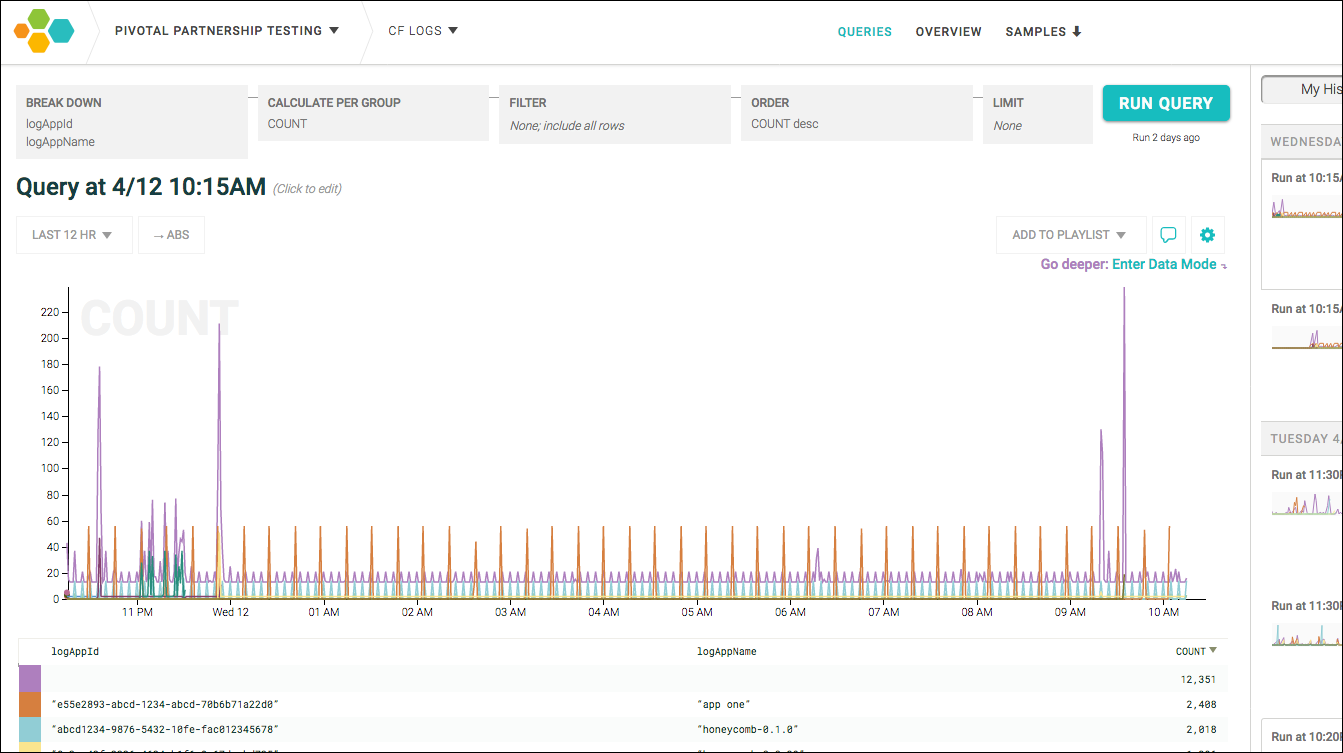This screenshot has width=1343, height=753.
Task: Select the orange swatch of the app one row
Action: pos(30,704)
